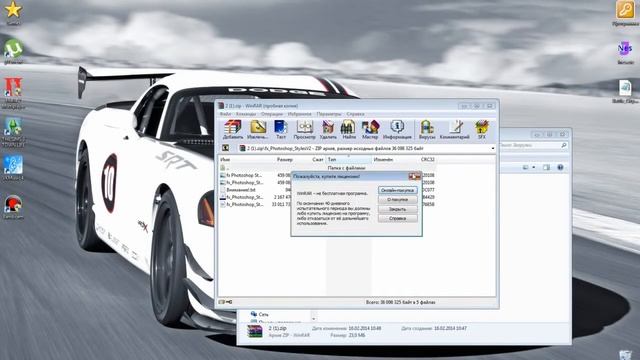The width and height of the screenshot is (640, 360).
Task: Select the parent folder '..' row
Action: [x=327, y=168]
